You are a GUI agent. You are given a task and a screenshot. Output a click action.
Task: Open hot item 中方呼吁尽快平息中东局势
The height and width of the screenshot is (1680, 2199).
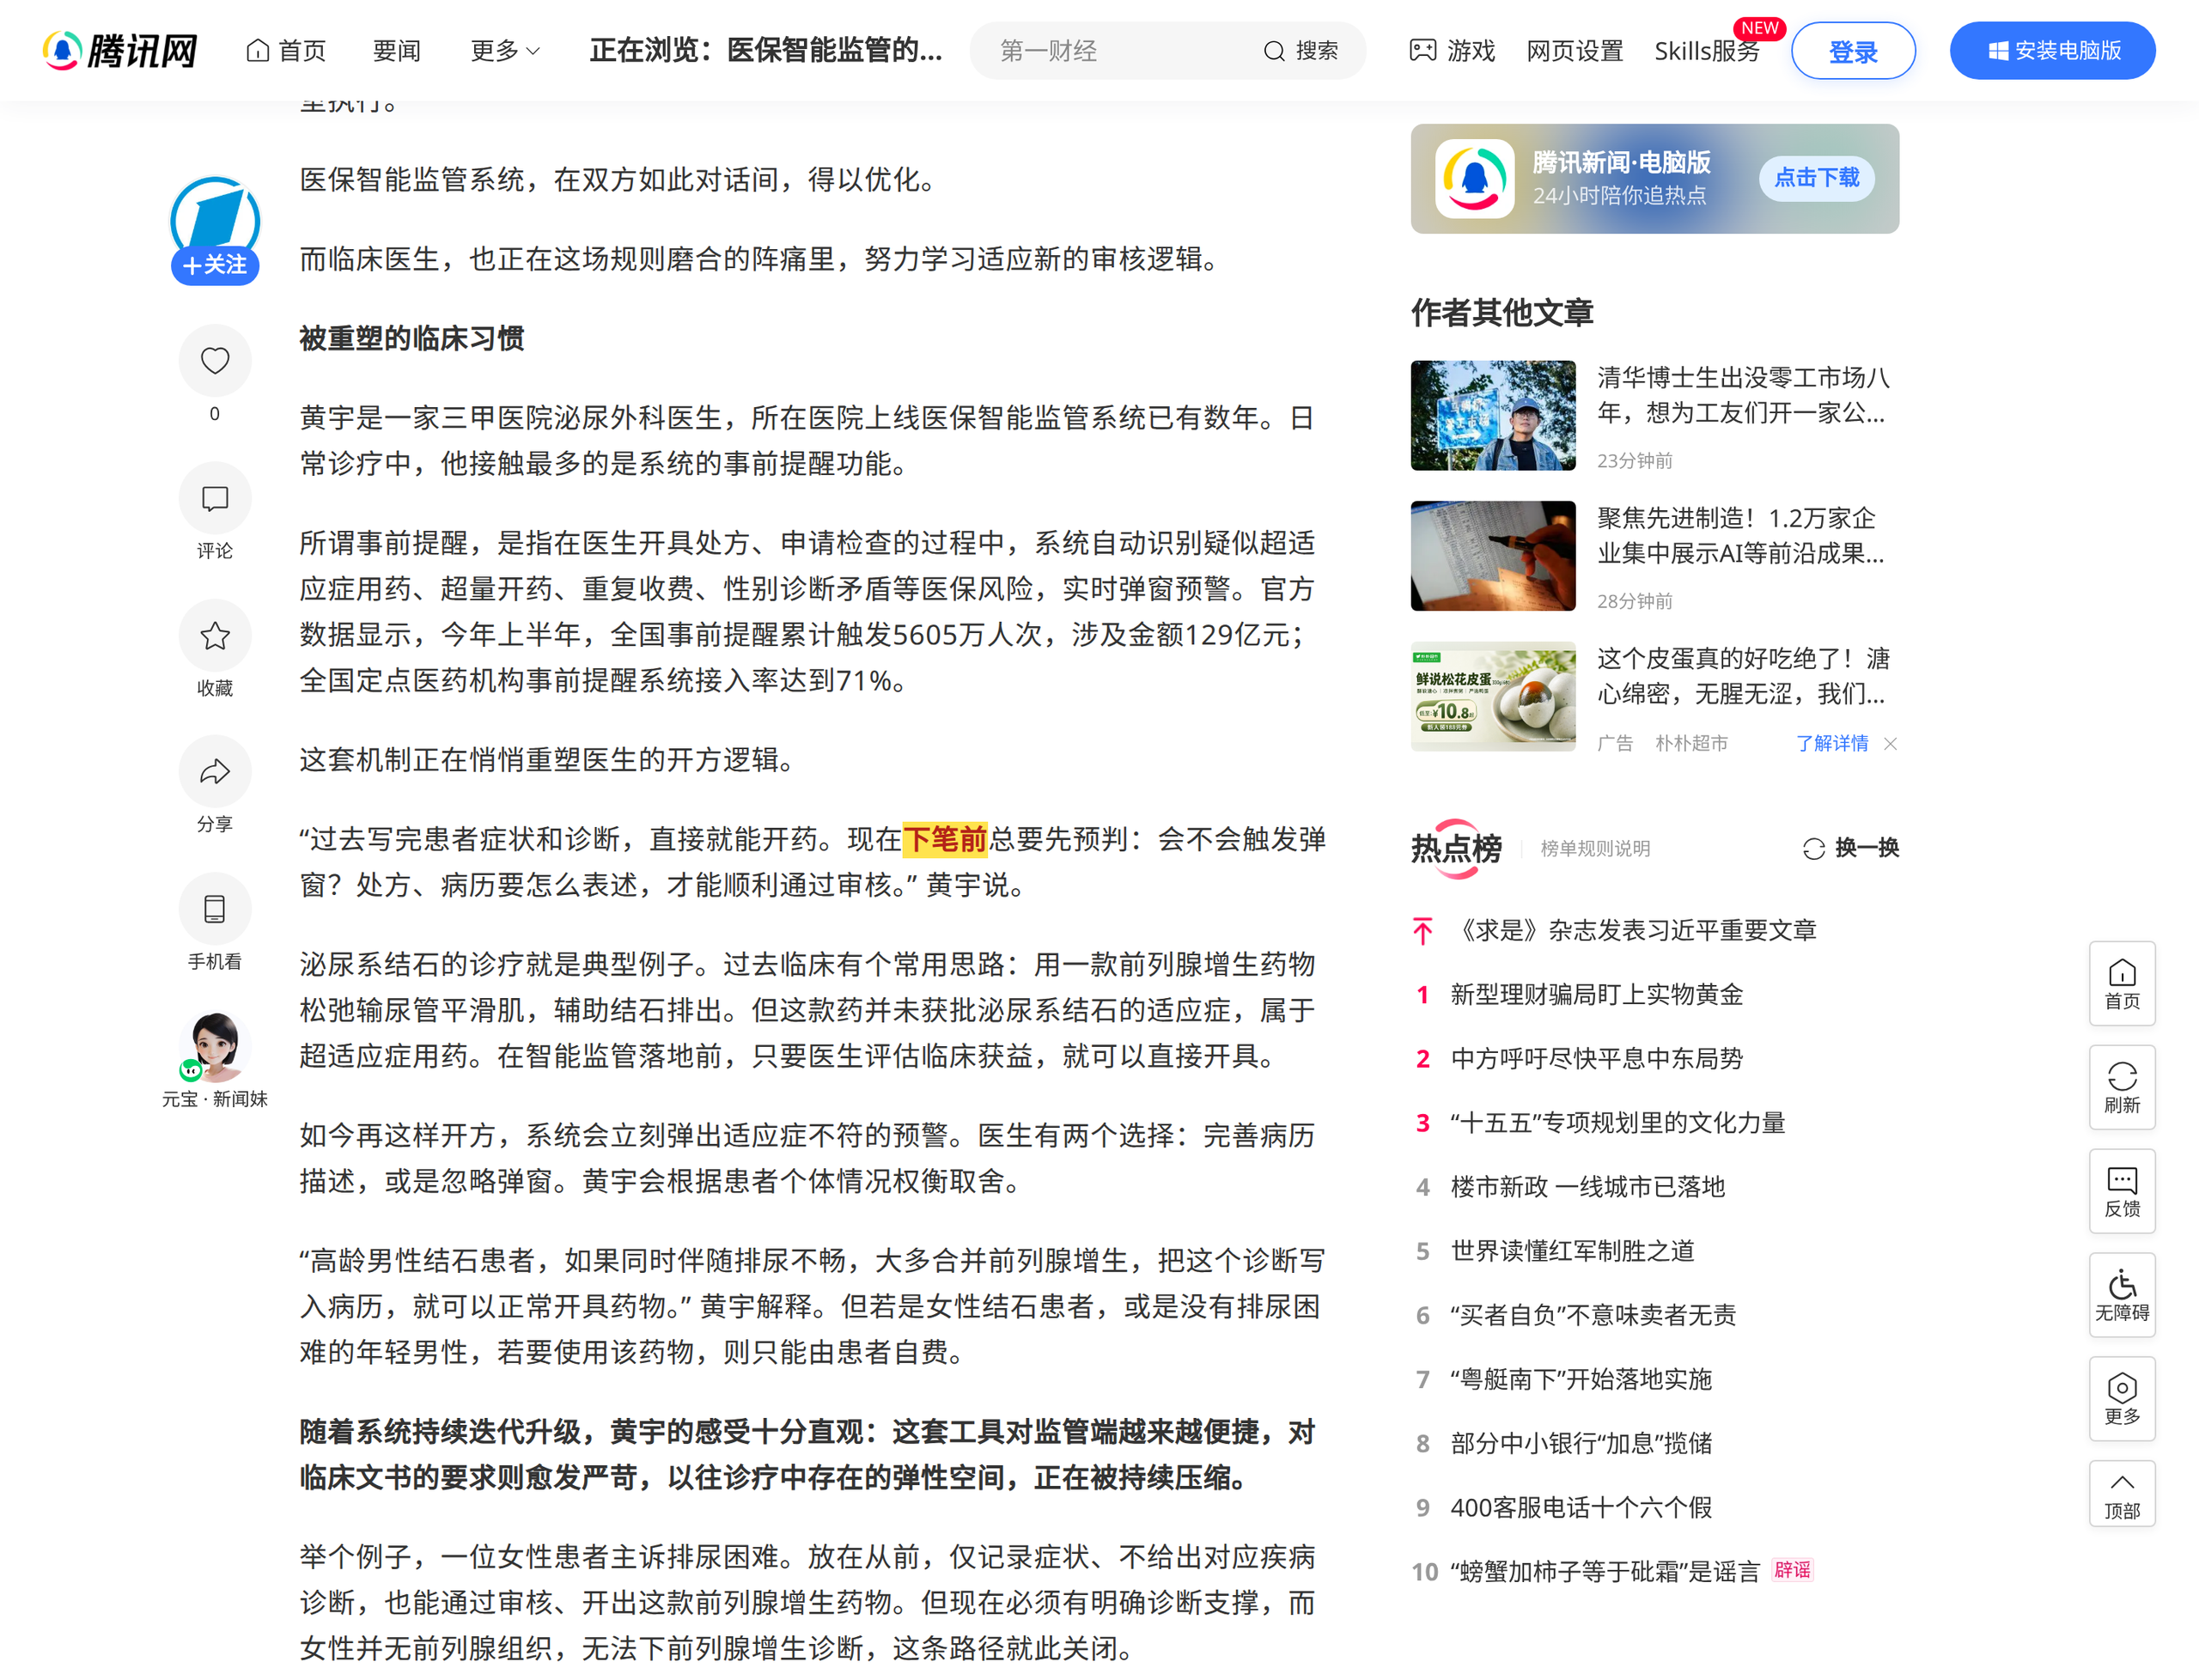click(x=1596, y=1058)
